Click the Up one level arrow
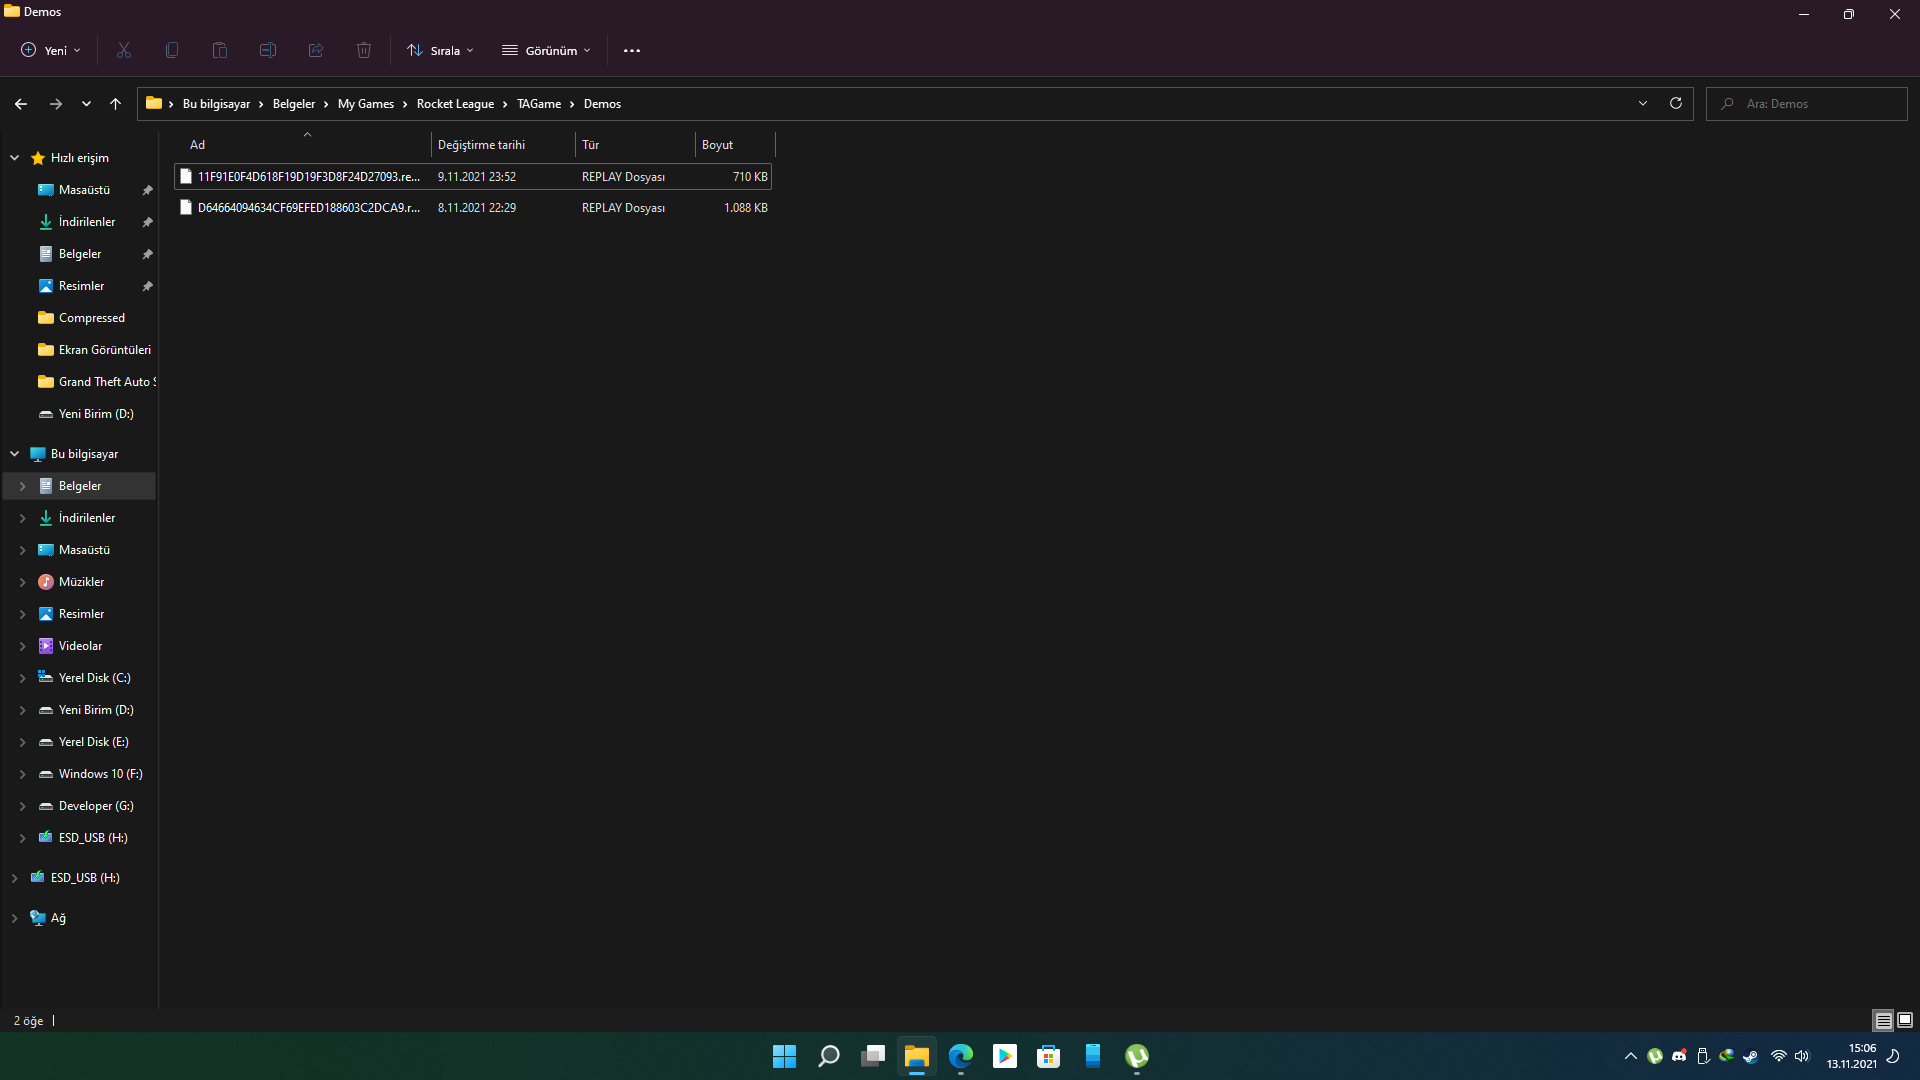 click(x=115, y=103)
